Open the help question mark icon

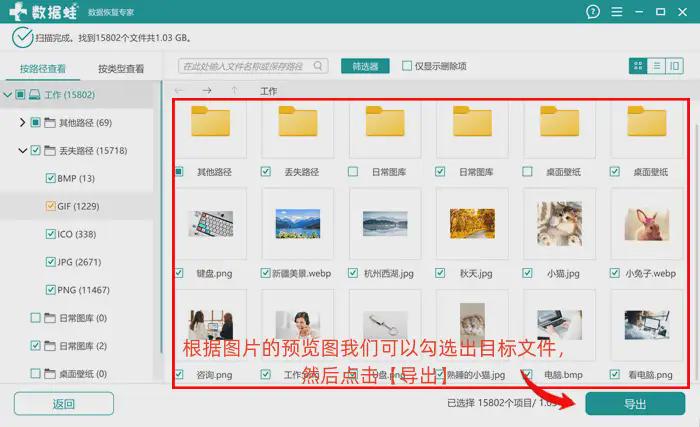coord(594,12)
